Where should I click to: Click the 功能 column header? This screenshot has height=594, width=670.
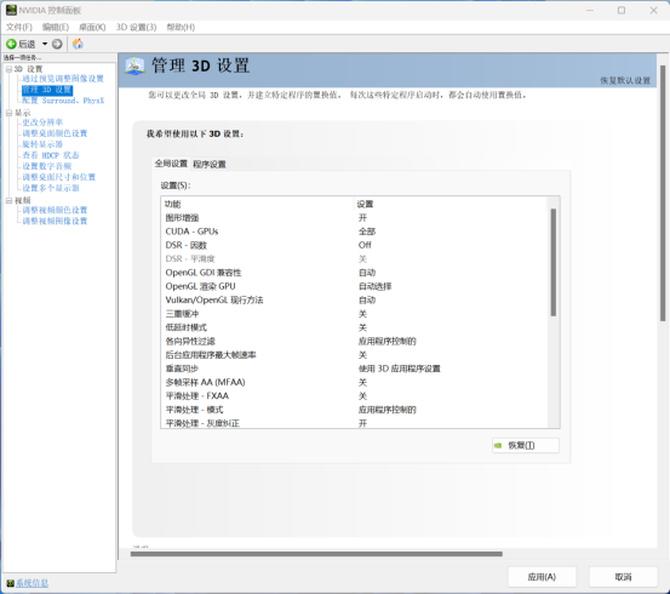[x=173, y=204]
